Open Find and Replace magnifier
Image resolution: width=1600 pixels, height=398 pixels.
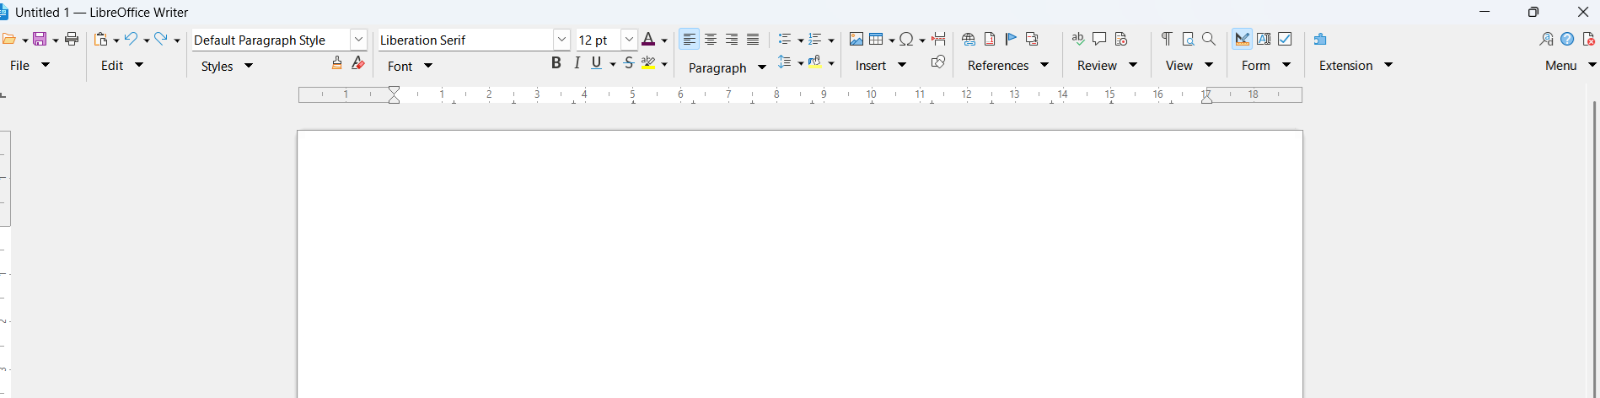(x=1209, y=40)
